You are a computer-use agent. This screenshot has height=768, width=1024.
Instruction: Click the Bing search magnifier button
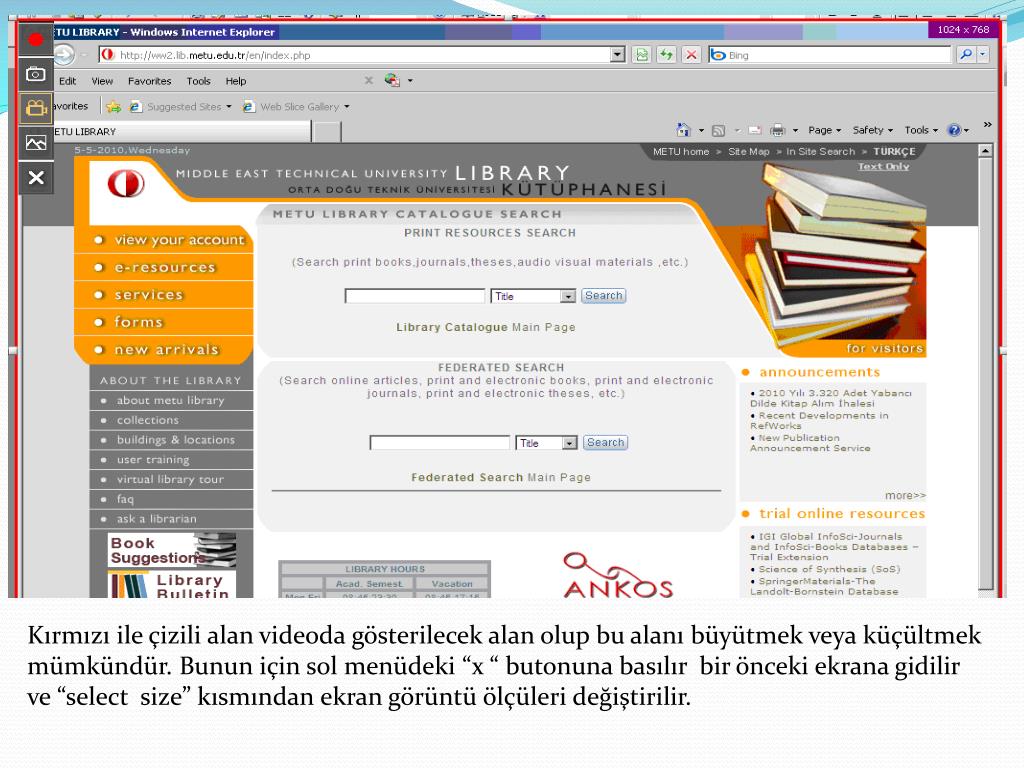coord(966,55)
